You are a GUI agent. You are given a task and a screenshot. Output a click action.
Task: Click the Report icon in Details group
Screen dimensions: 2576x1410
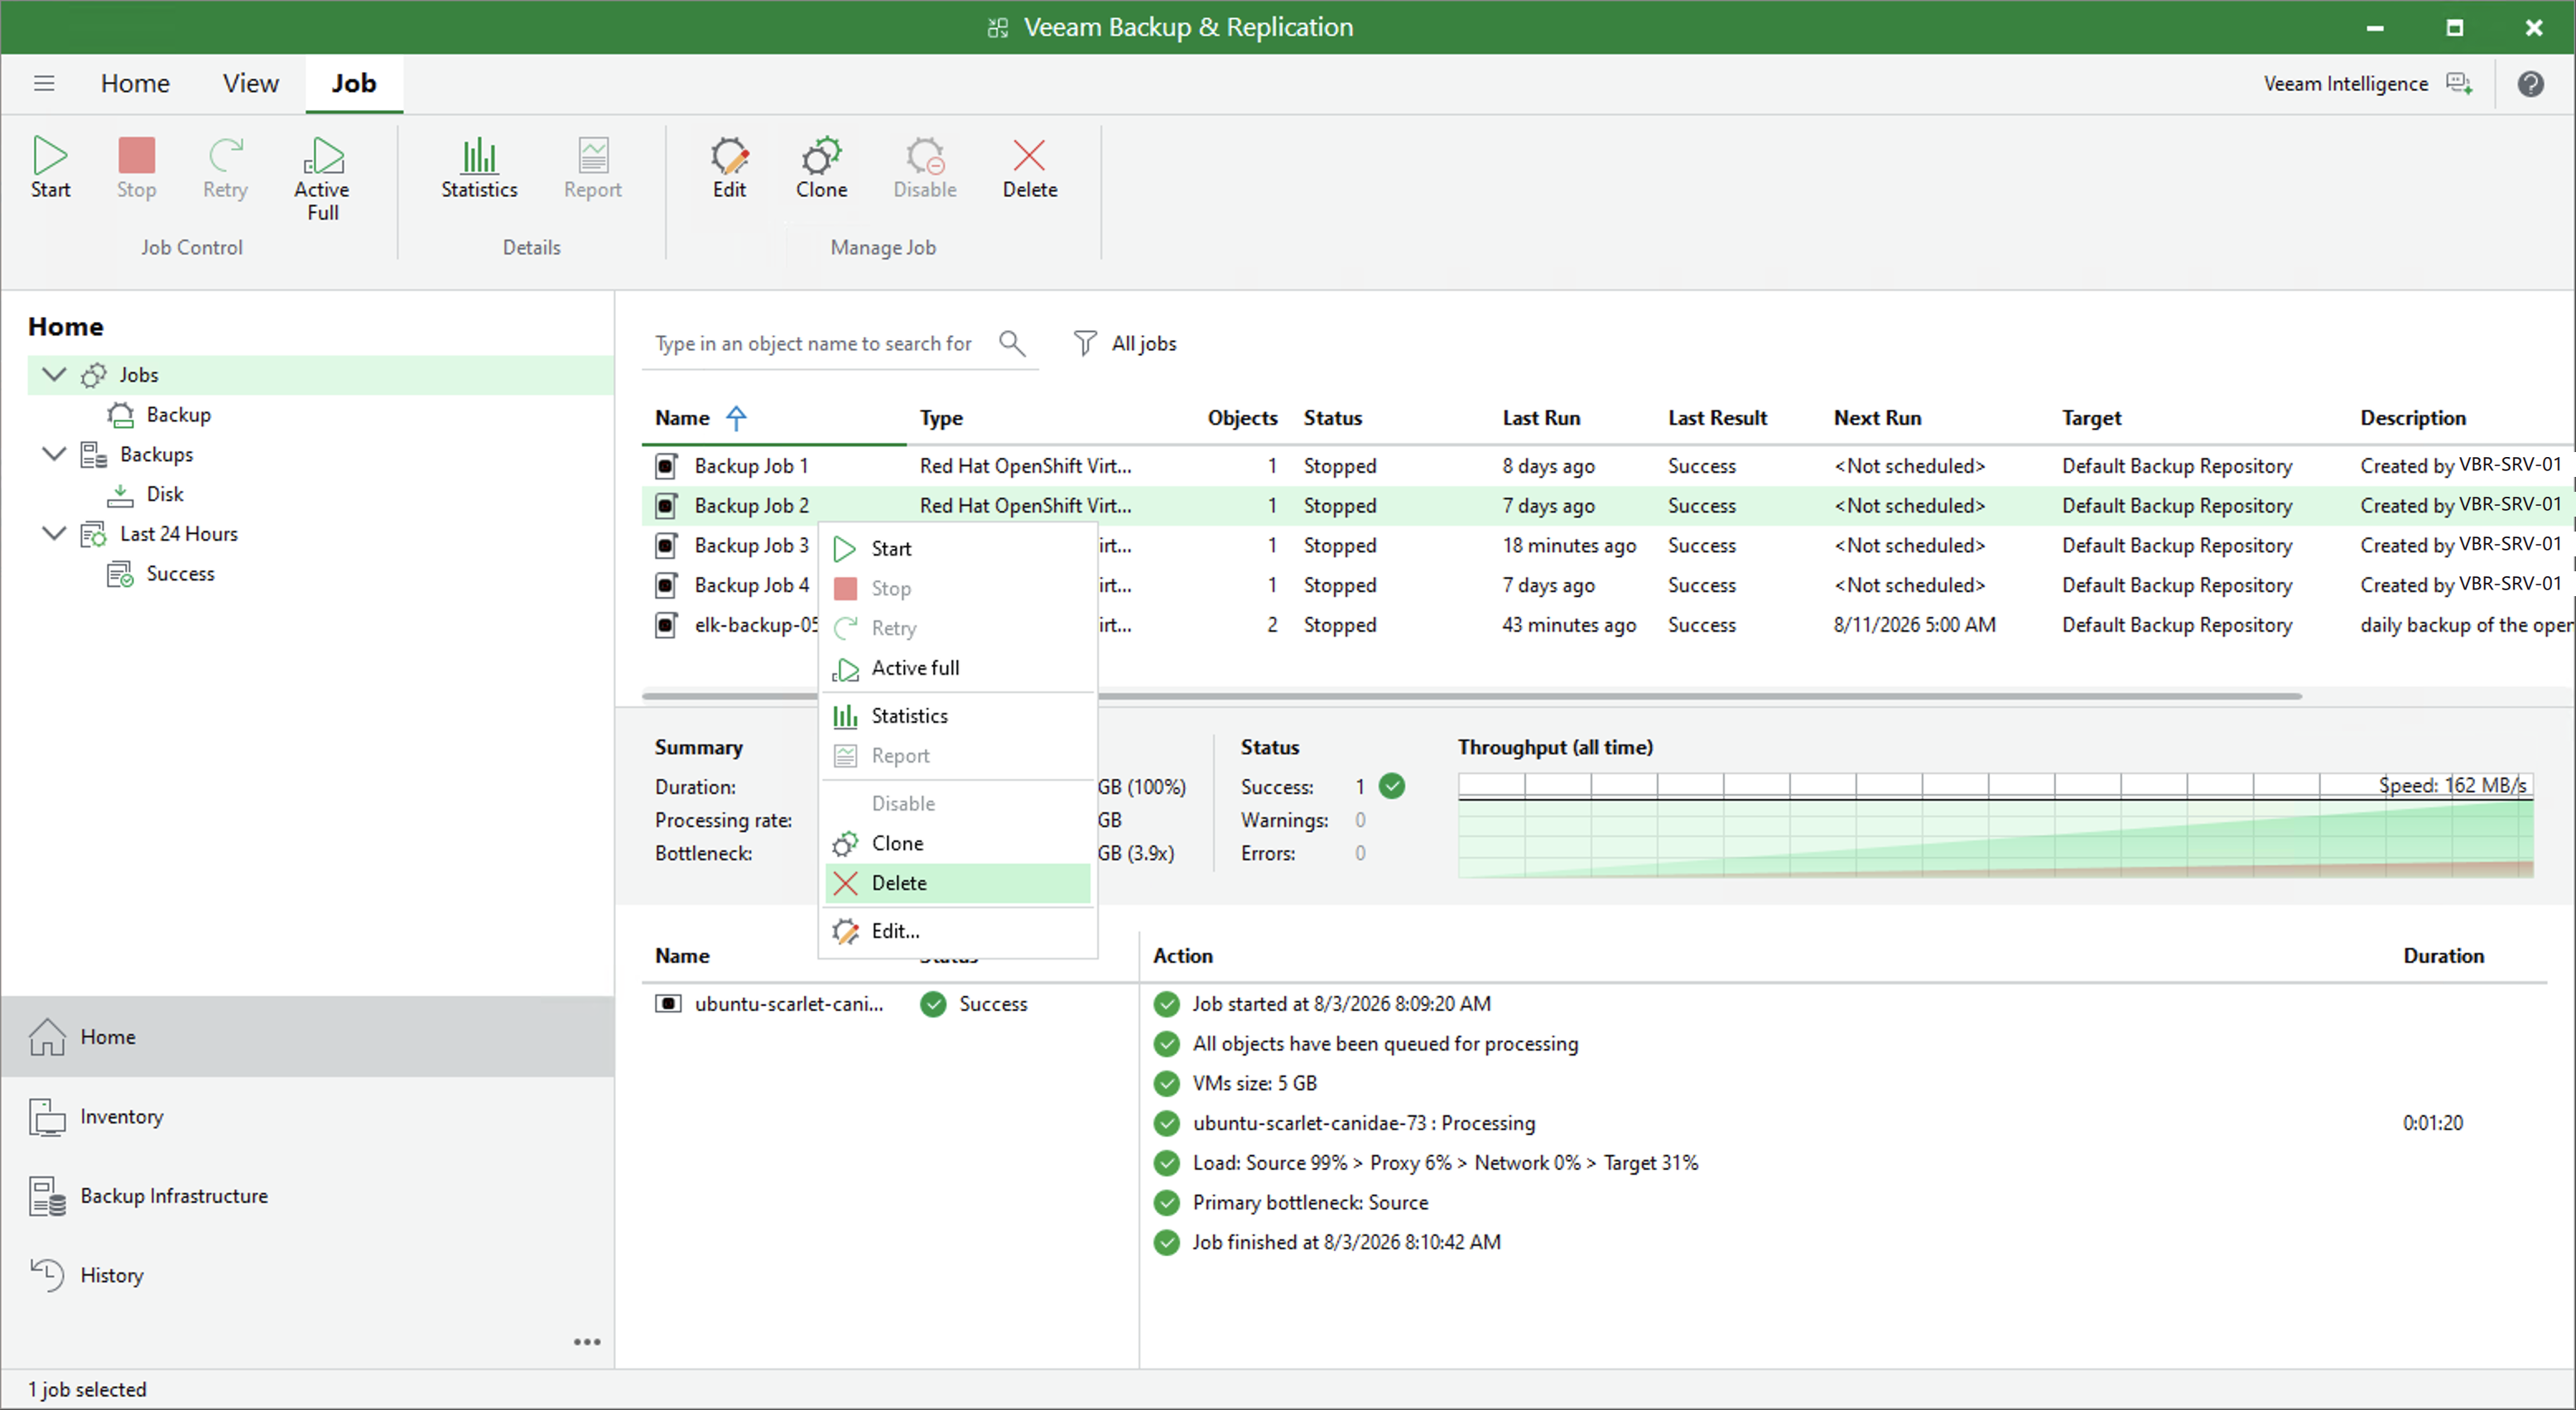pyautogui.click(x=592, y=155)
